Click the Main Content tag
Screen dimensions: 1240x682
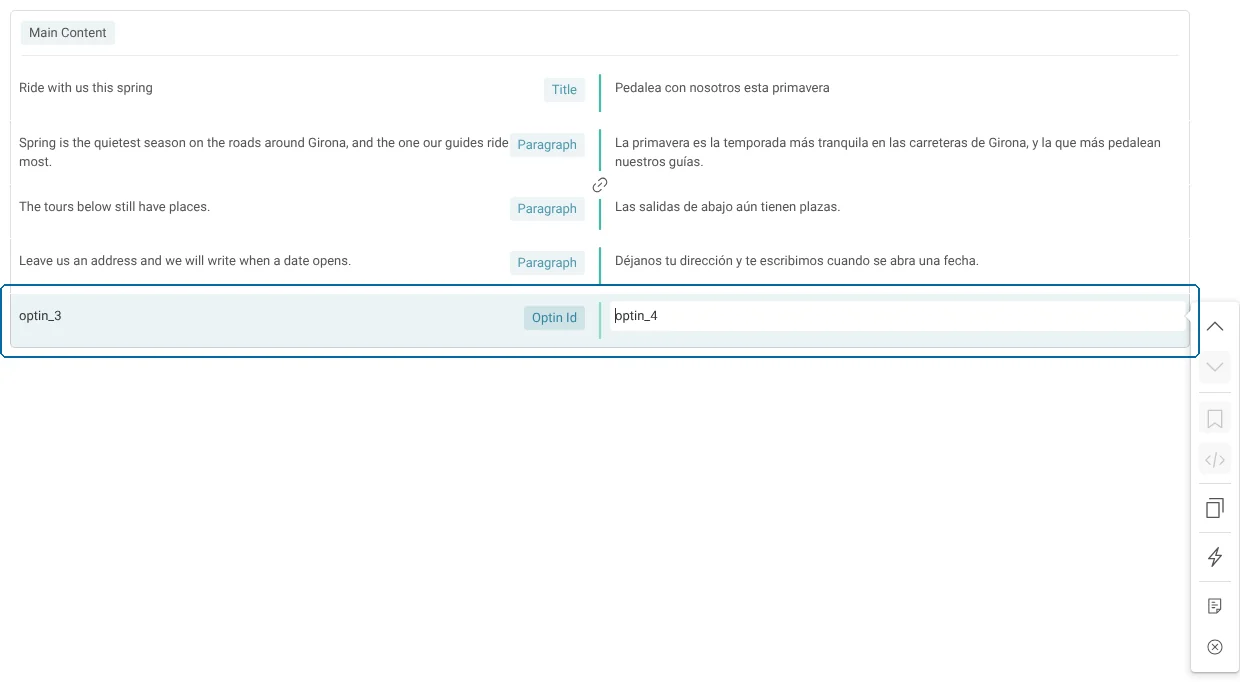tap(68, 33)
